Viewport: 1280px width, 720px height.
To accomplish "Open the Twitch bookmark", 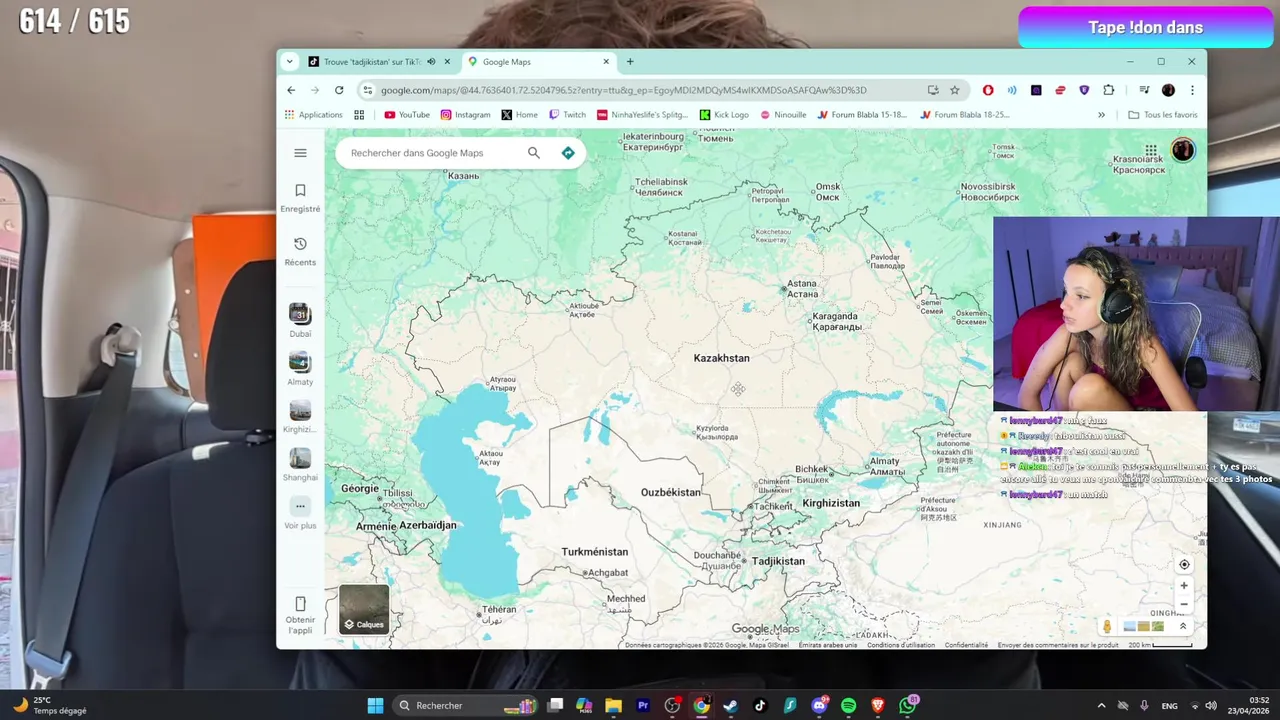I will click(x=568, y=115).
